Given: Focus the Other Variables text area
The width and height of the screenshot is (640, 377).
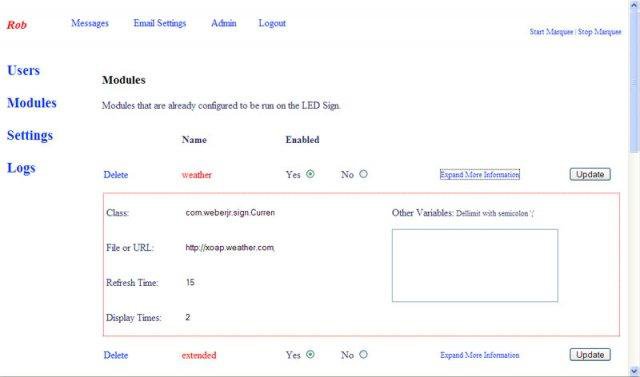Looking at the screenshot, I should [475, 266].
